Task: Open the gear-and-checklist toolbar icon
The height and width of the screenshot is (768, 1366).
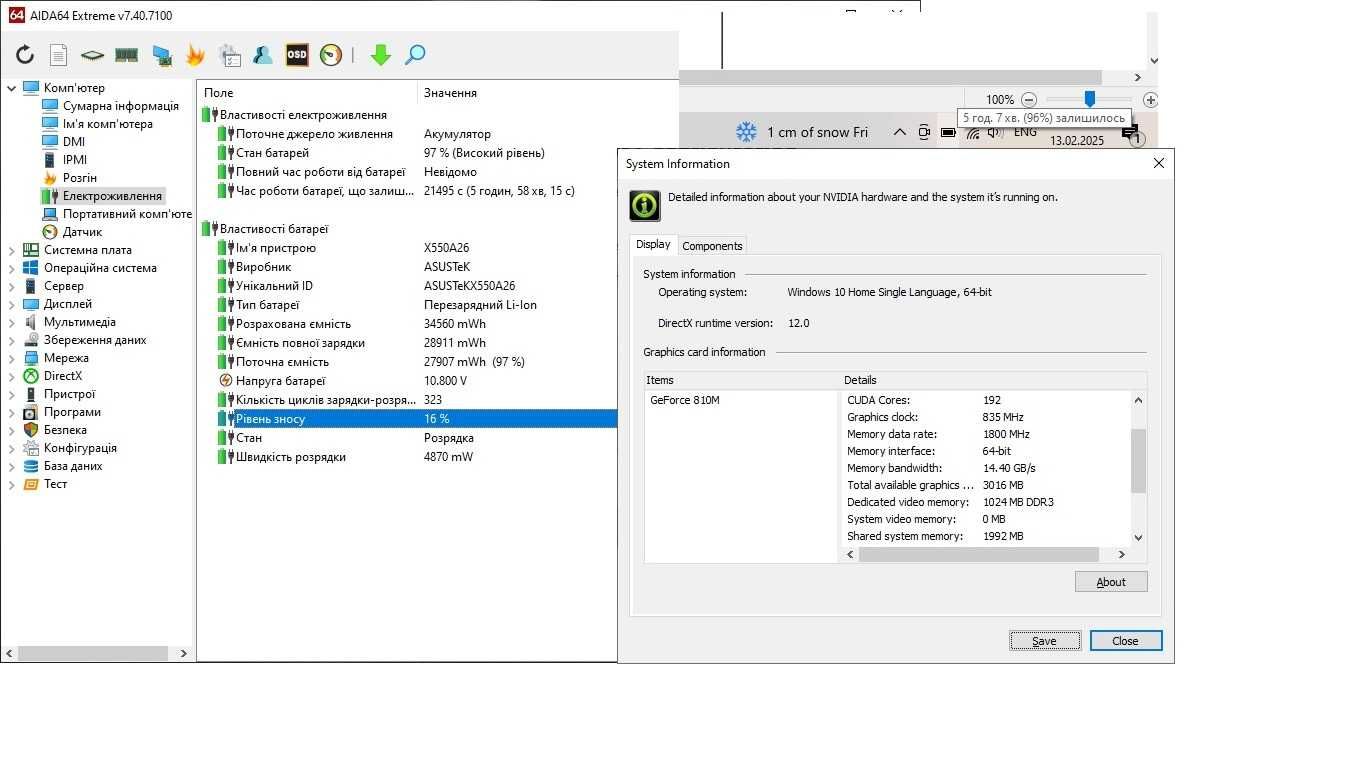Action: [x=229, y=55]
